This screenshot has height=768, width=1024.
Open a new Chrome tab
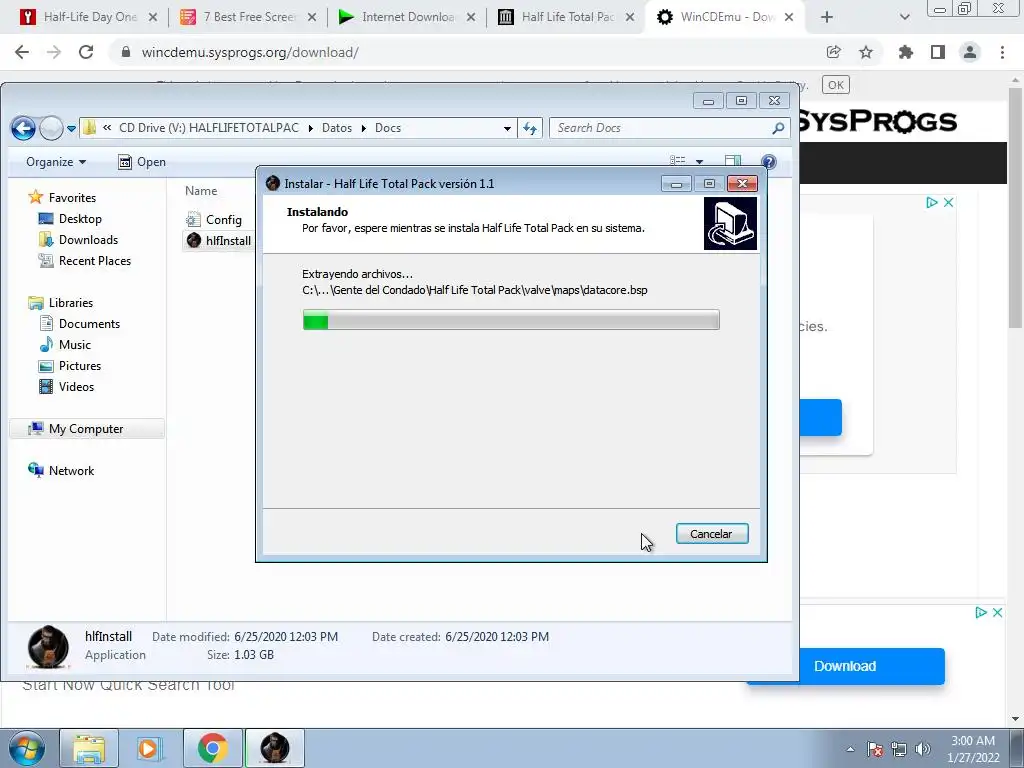(x=827, y=17)
